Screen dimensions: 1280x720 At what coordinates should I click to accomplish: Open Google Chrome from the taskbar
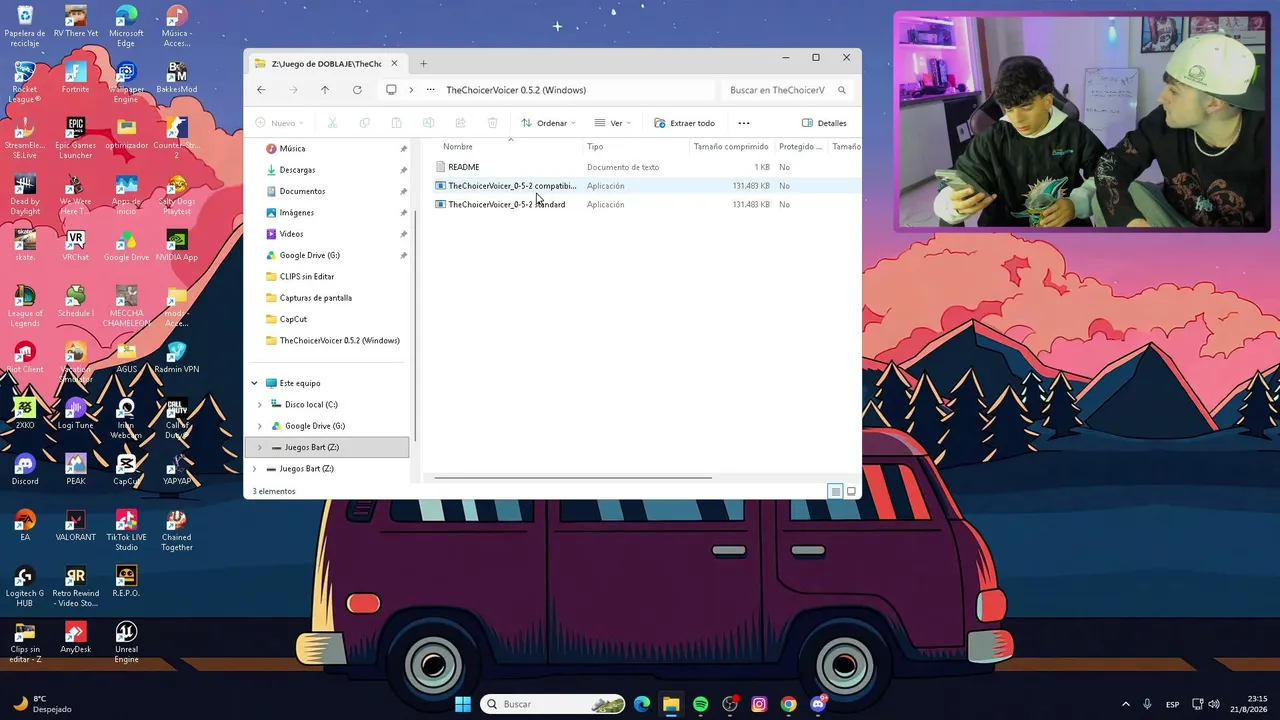click(x=789, y=704)
